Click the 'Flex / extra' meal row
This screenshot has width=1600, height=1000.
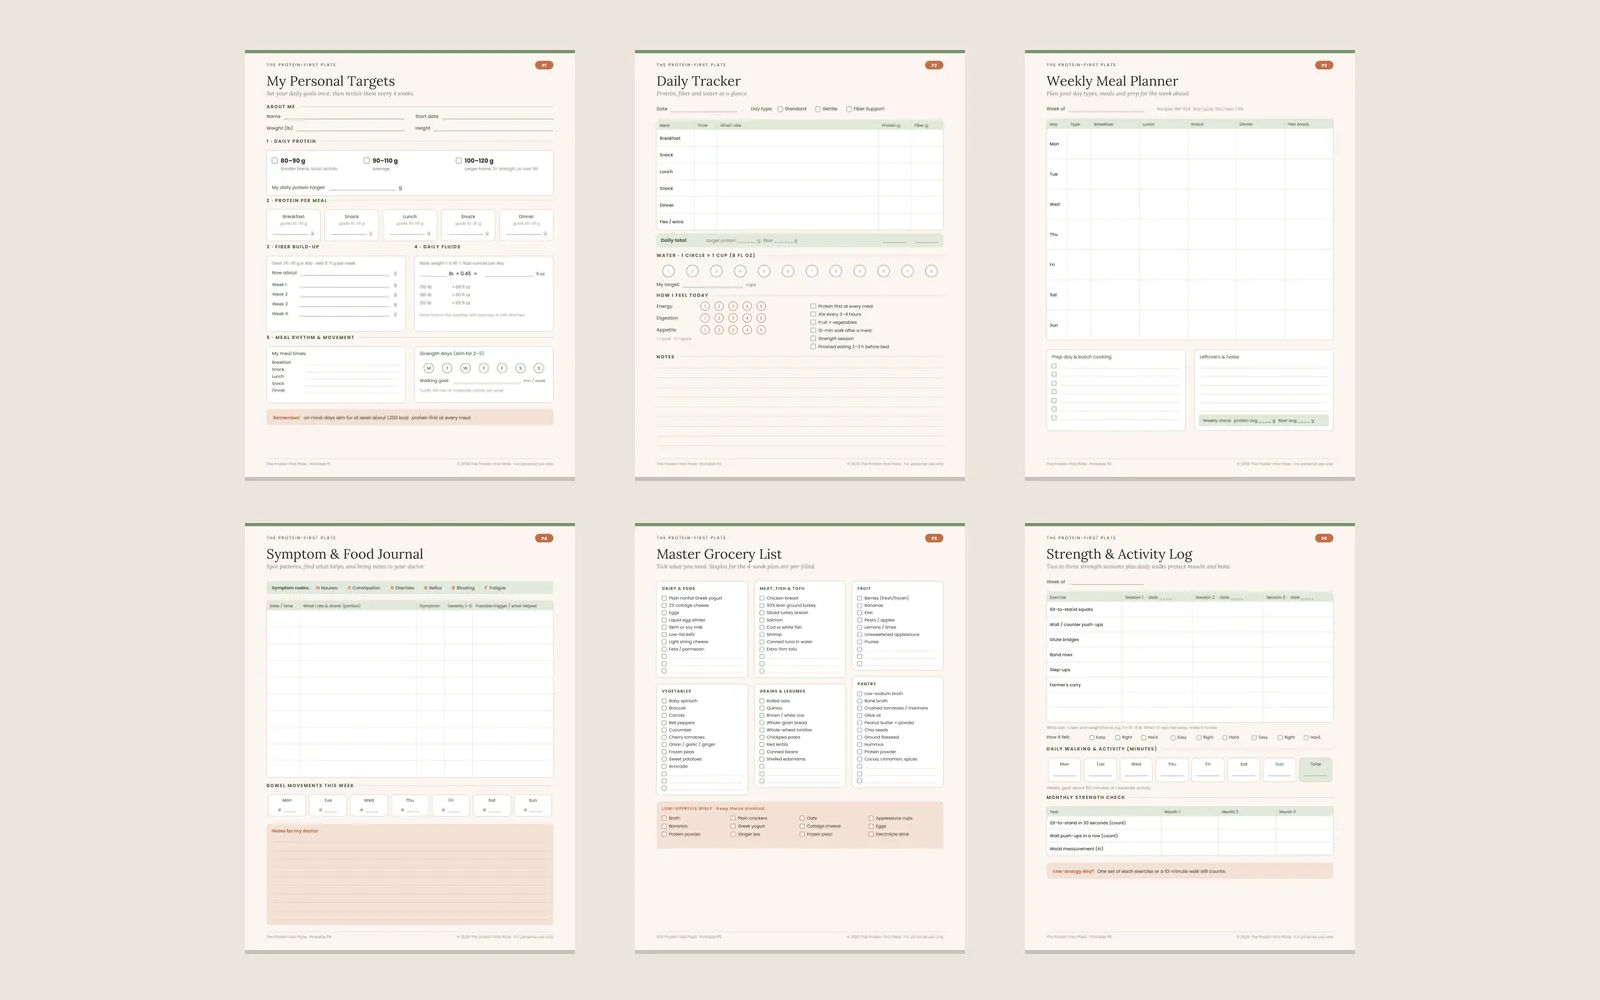(800, 222)
